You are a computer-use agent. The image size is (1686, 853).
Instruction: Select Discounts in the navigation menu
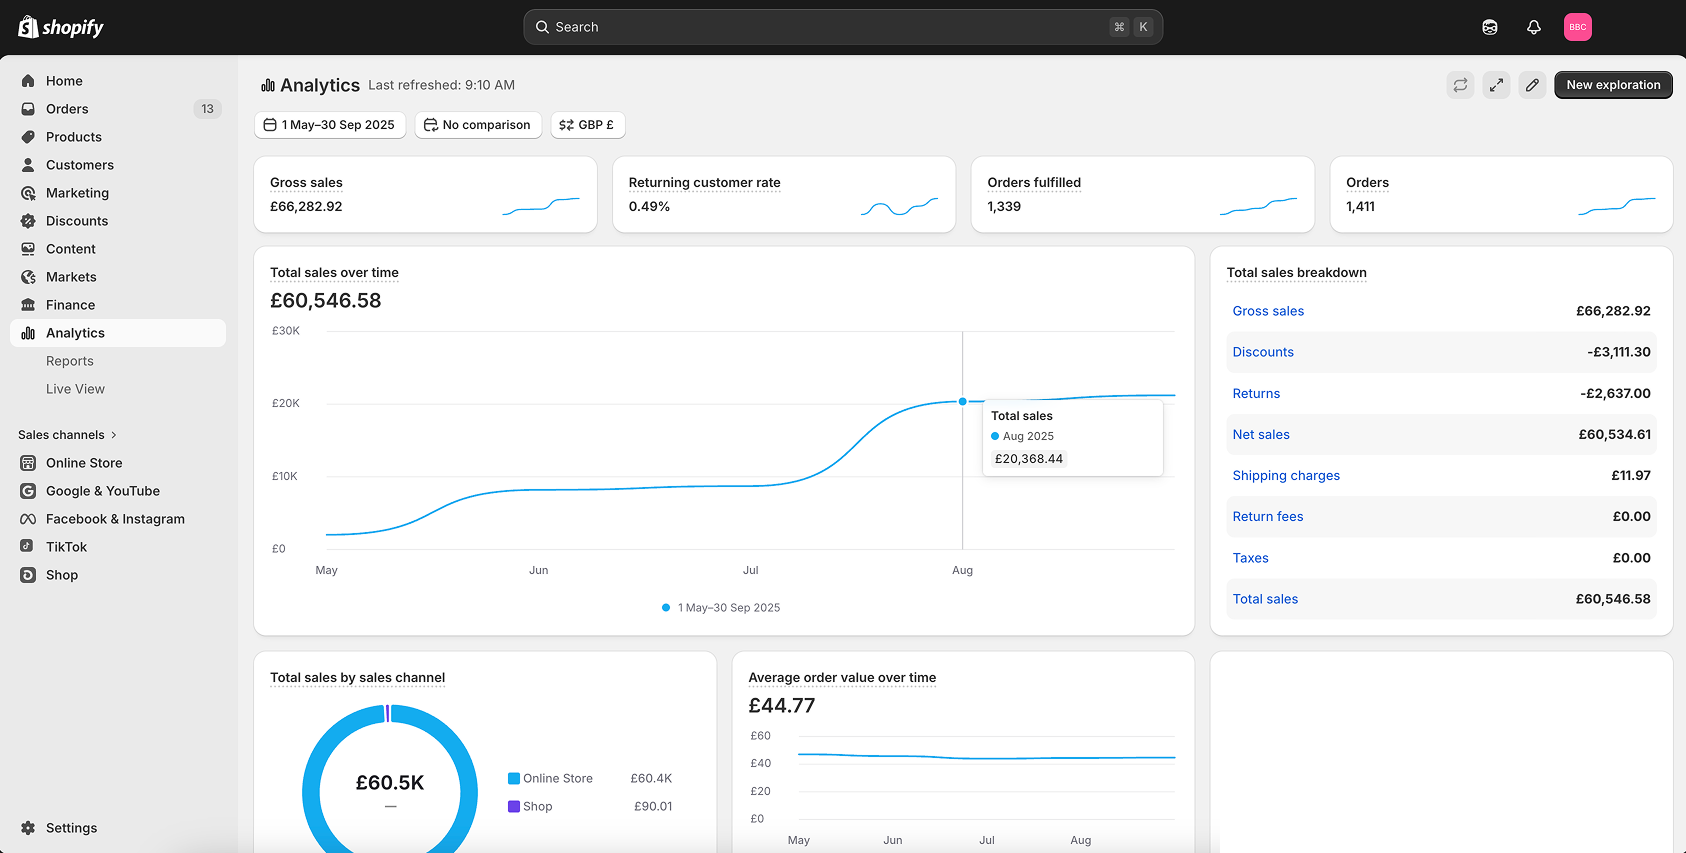click(77, 221)
